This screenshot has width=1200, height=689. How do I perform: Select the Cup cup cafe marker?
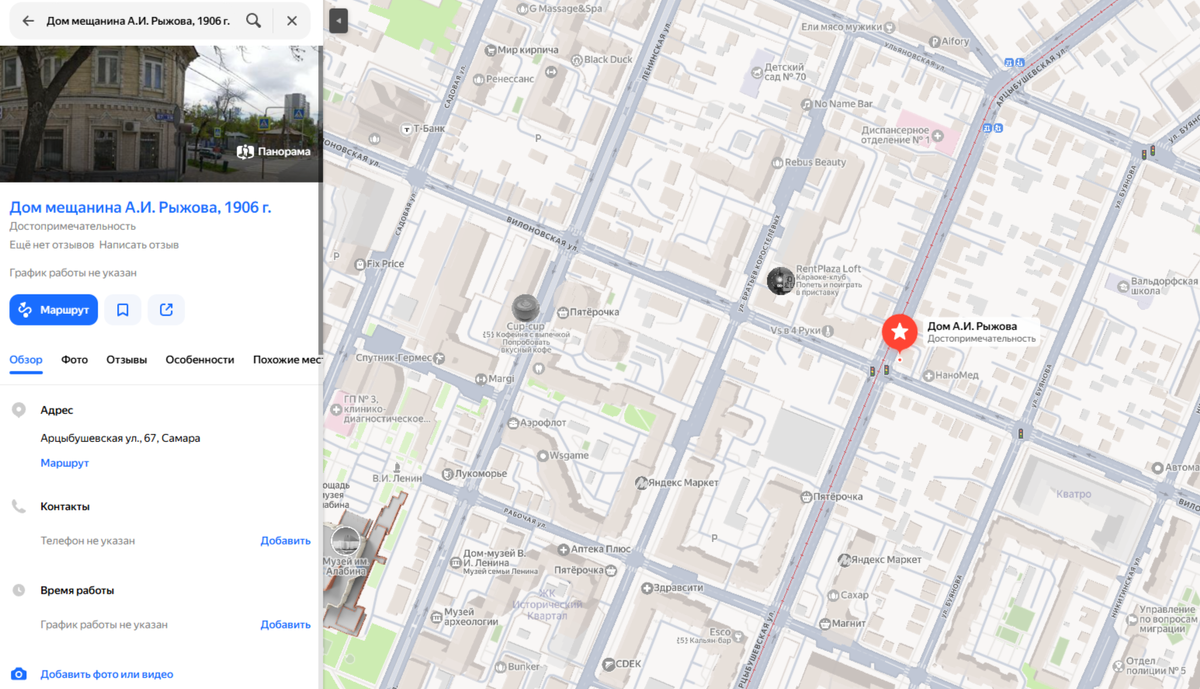pos(526,308)
